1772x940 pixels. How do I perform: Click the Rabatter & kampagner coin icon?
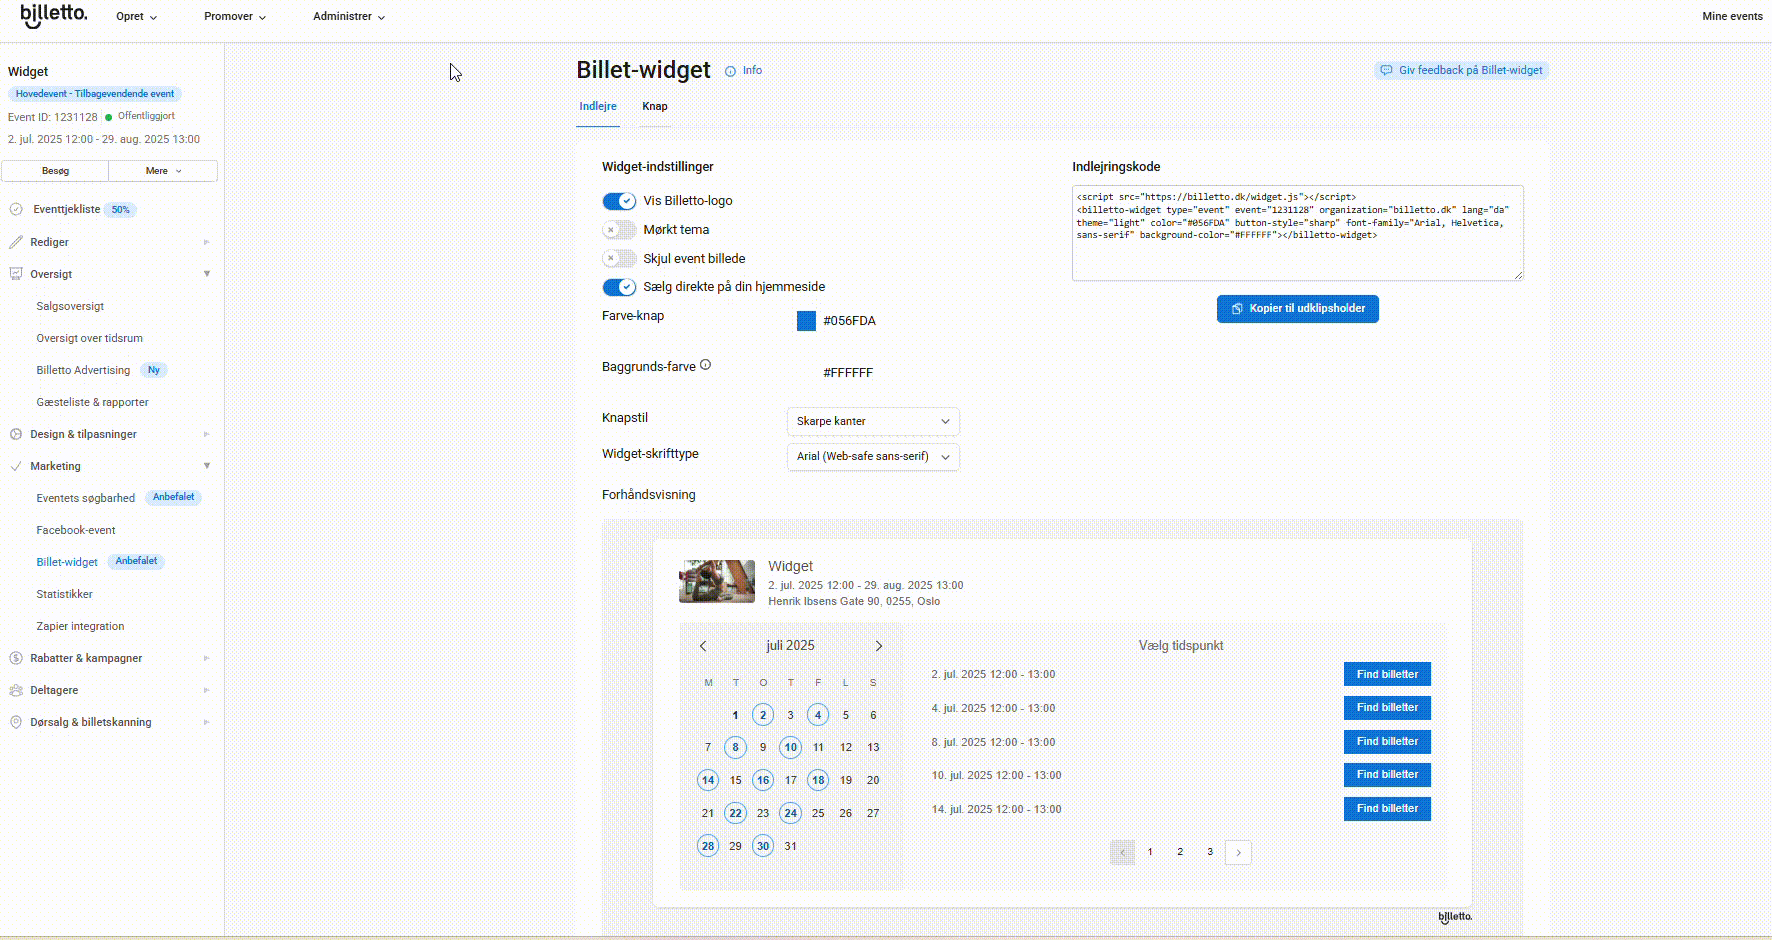click(16, 658)
